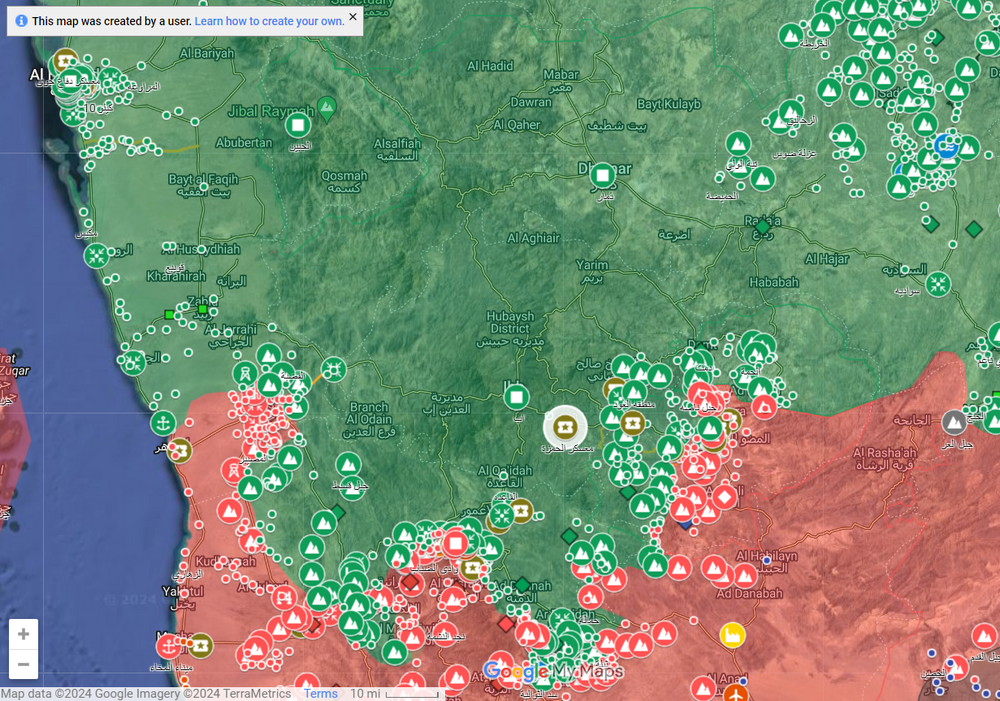
Task: Dismiss the user-created map notice
Action: pos(353,18)
